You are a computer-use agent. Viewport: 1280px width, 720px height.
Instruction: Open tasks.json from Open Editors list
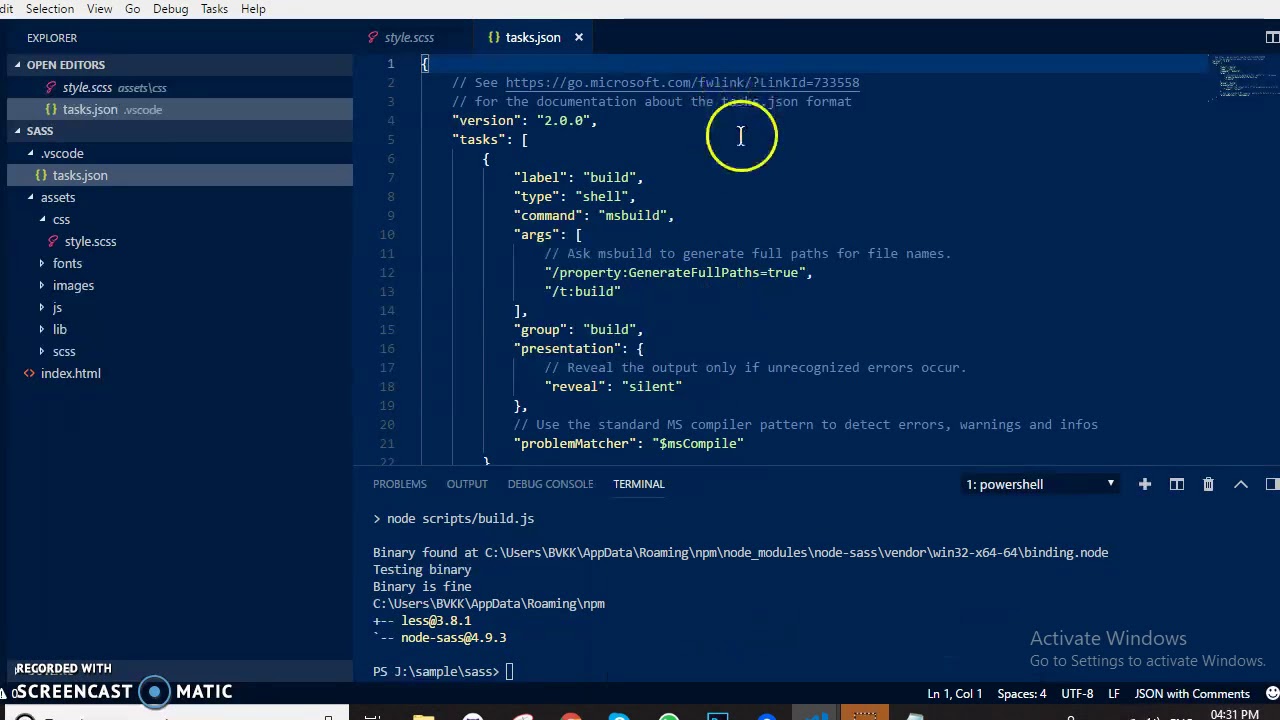[180, 110]
